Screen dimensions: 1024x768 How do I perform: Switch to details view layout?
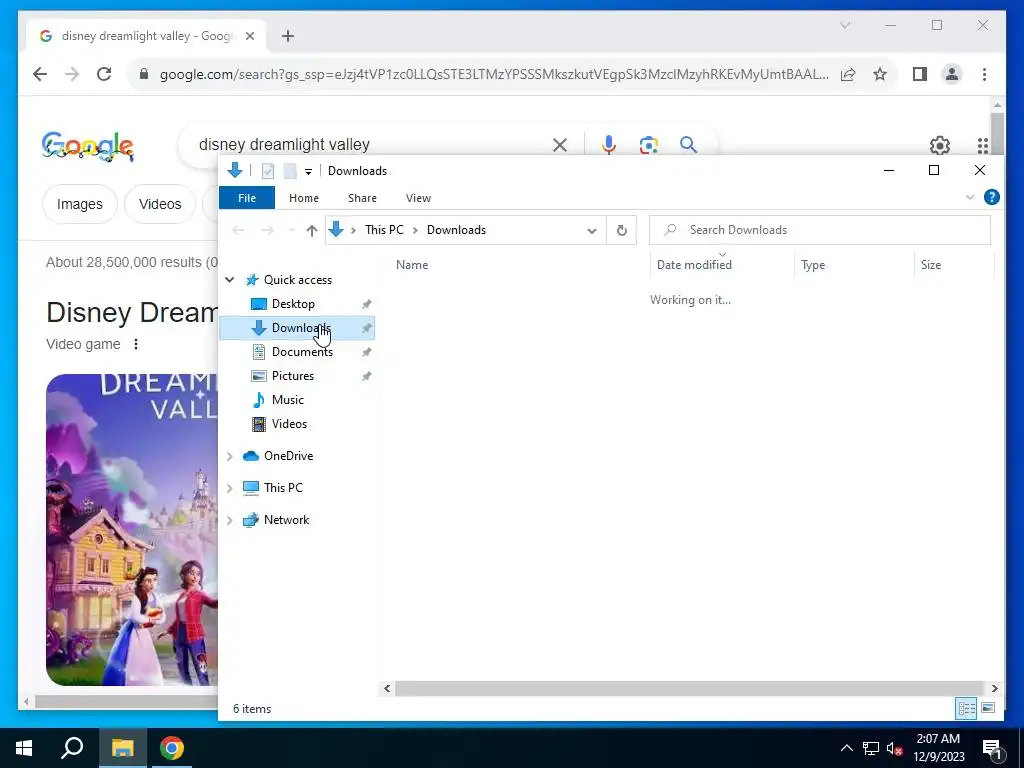(967, 709)
